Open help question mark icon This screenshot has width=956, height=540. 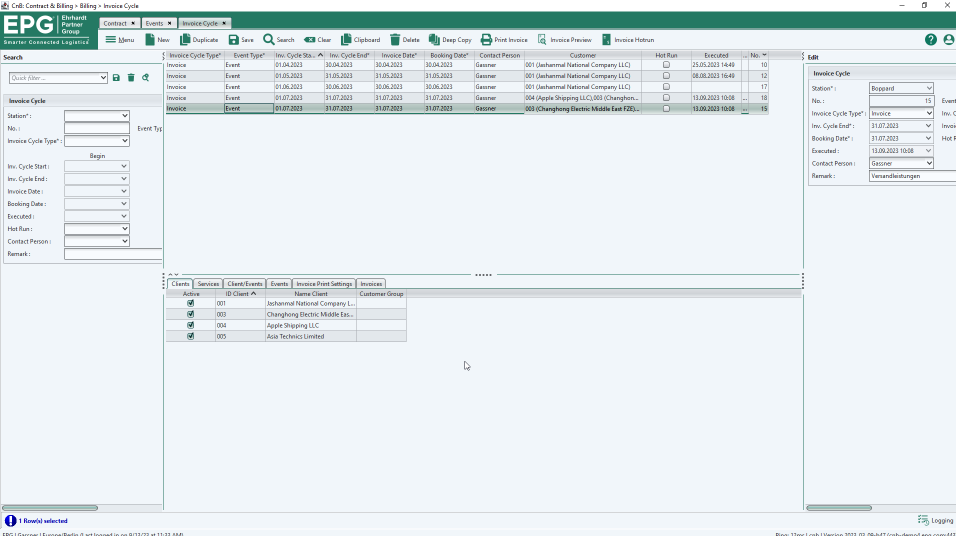coord(930,40)
